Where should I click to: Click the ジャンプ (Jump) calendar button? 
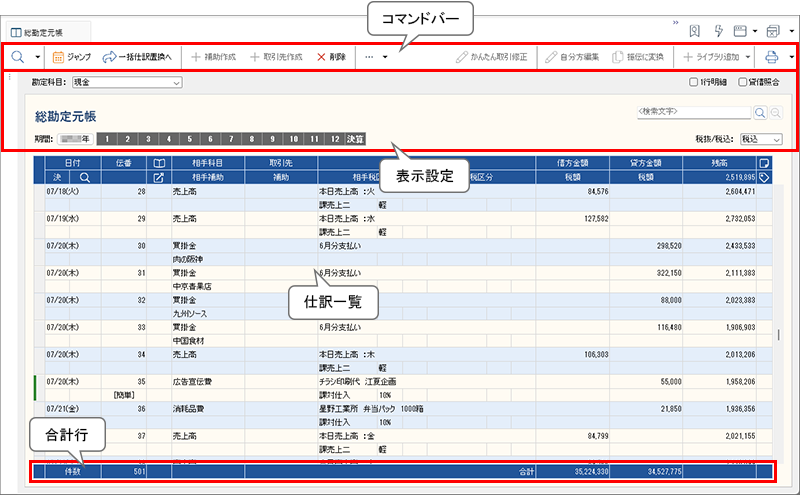coord(71,57)
